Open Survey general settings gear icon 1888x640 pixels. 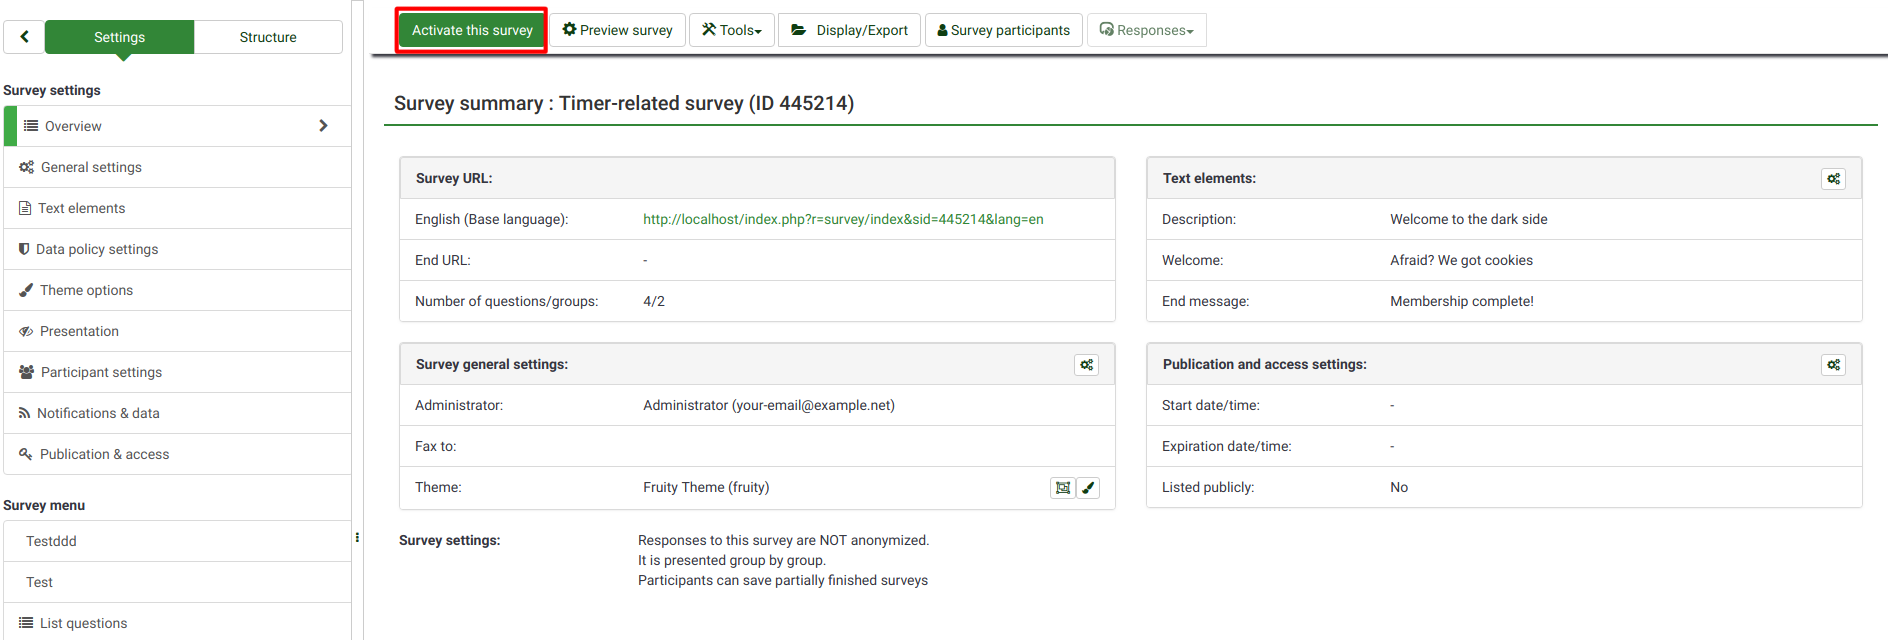point(1086,365)
